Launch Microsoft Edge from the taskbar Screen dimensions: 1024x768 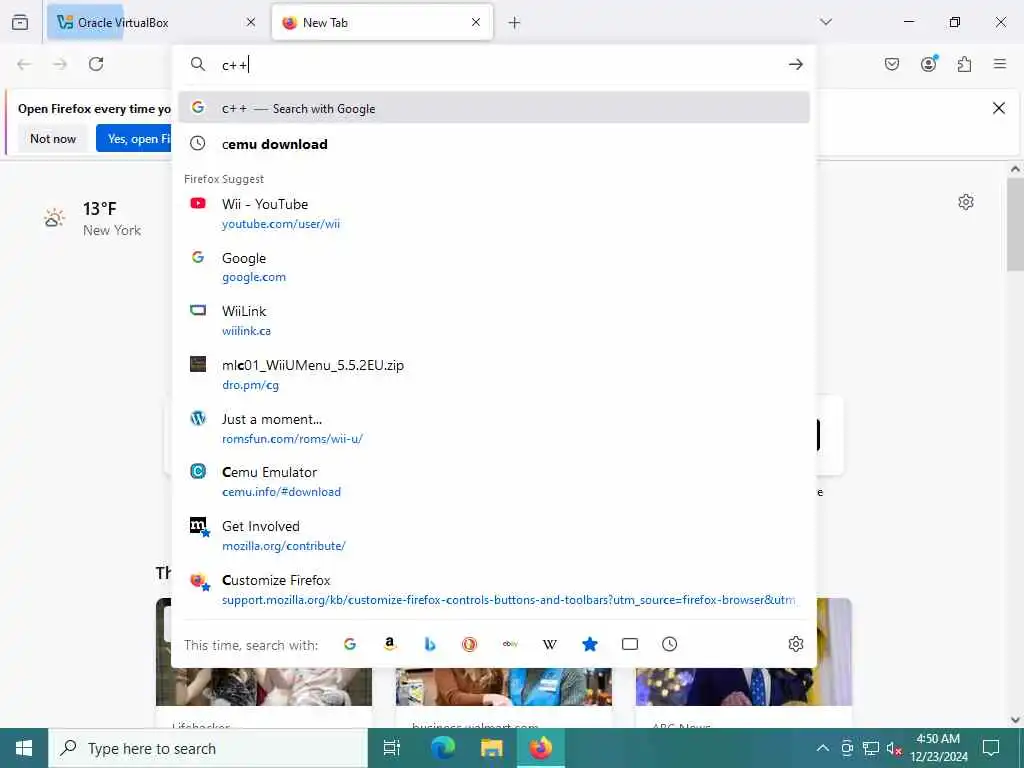click(443, 748)
